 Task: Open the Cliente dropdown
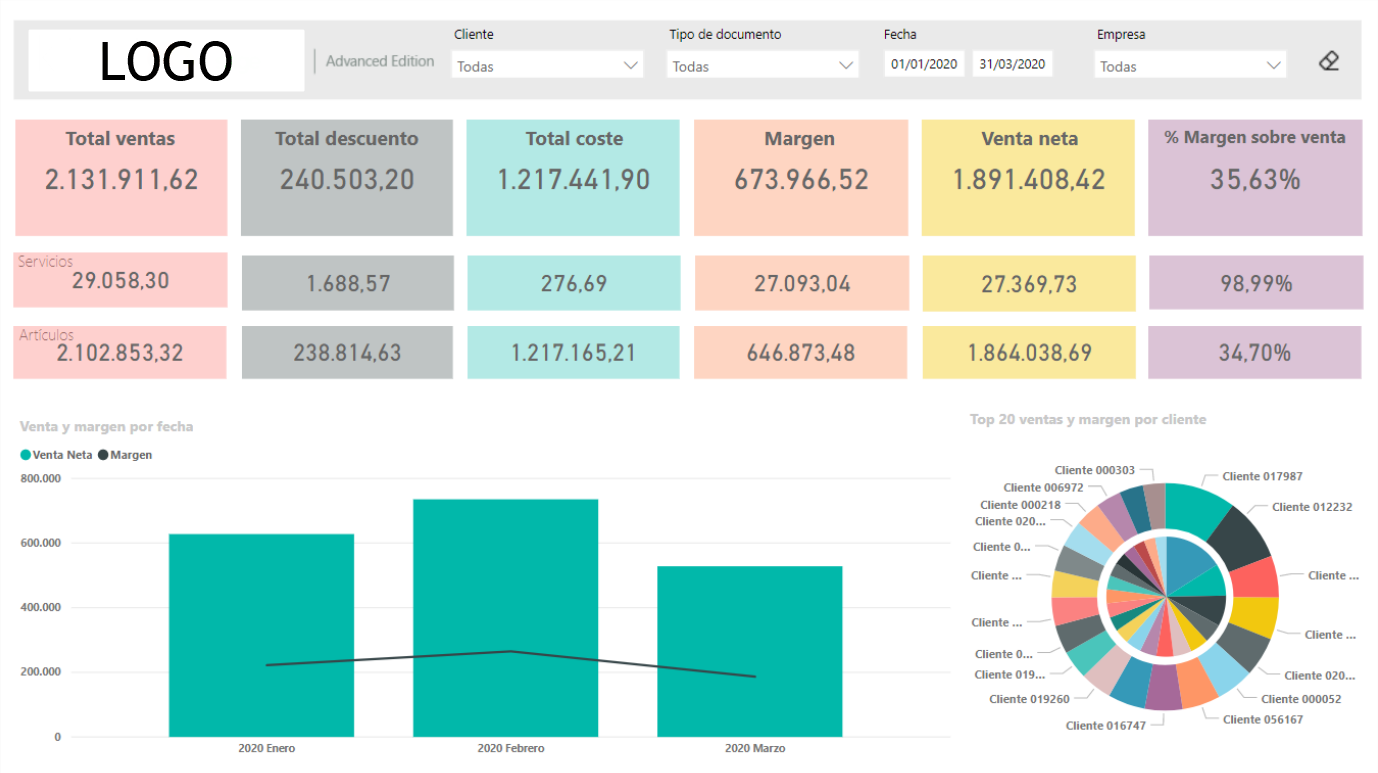pyautogui.click(x=547, y=66)
